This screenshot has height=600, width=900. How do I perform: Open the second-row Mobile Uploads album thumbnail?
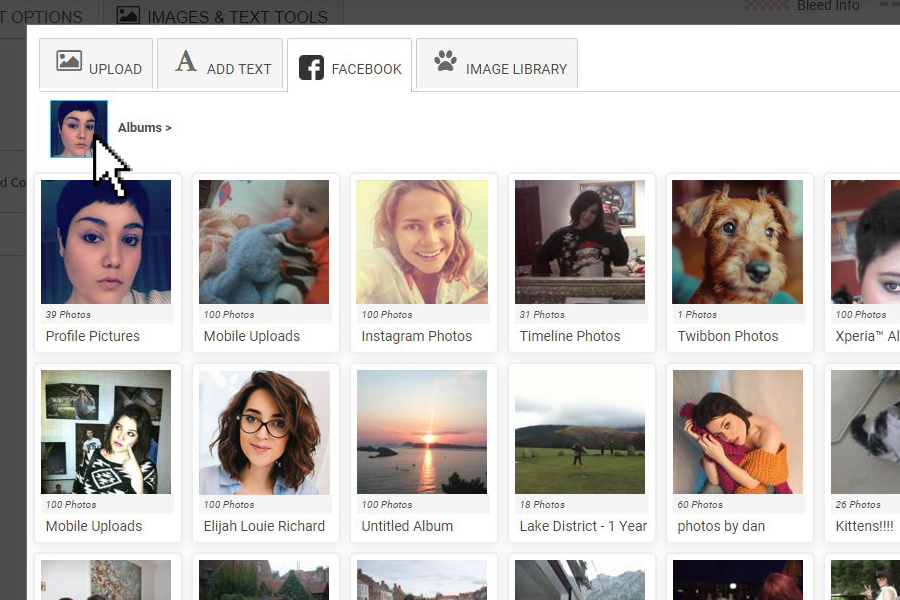(x=106, y=432)
